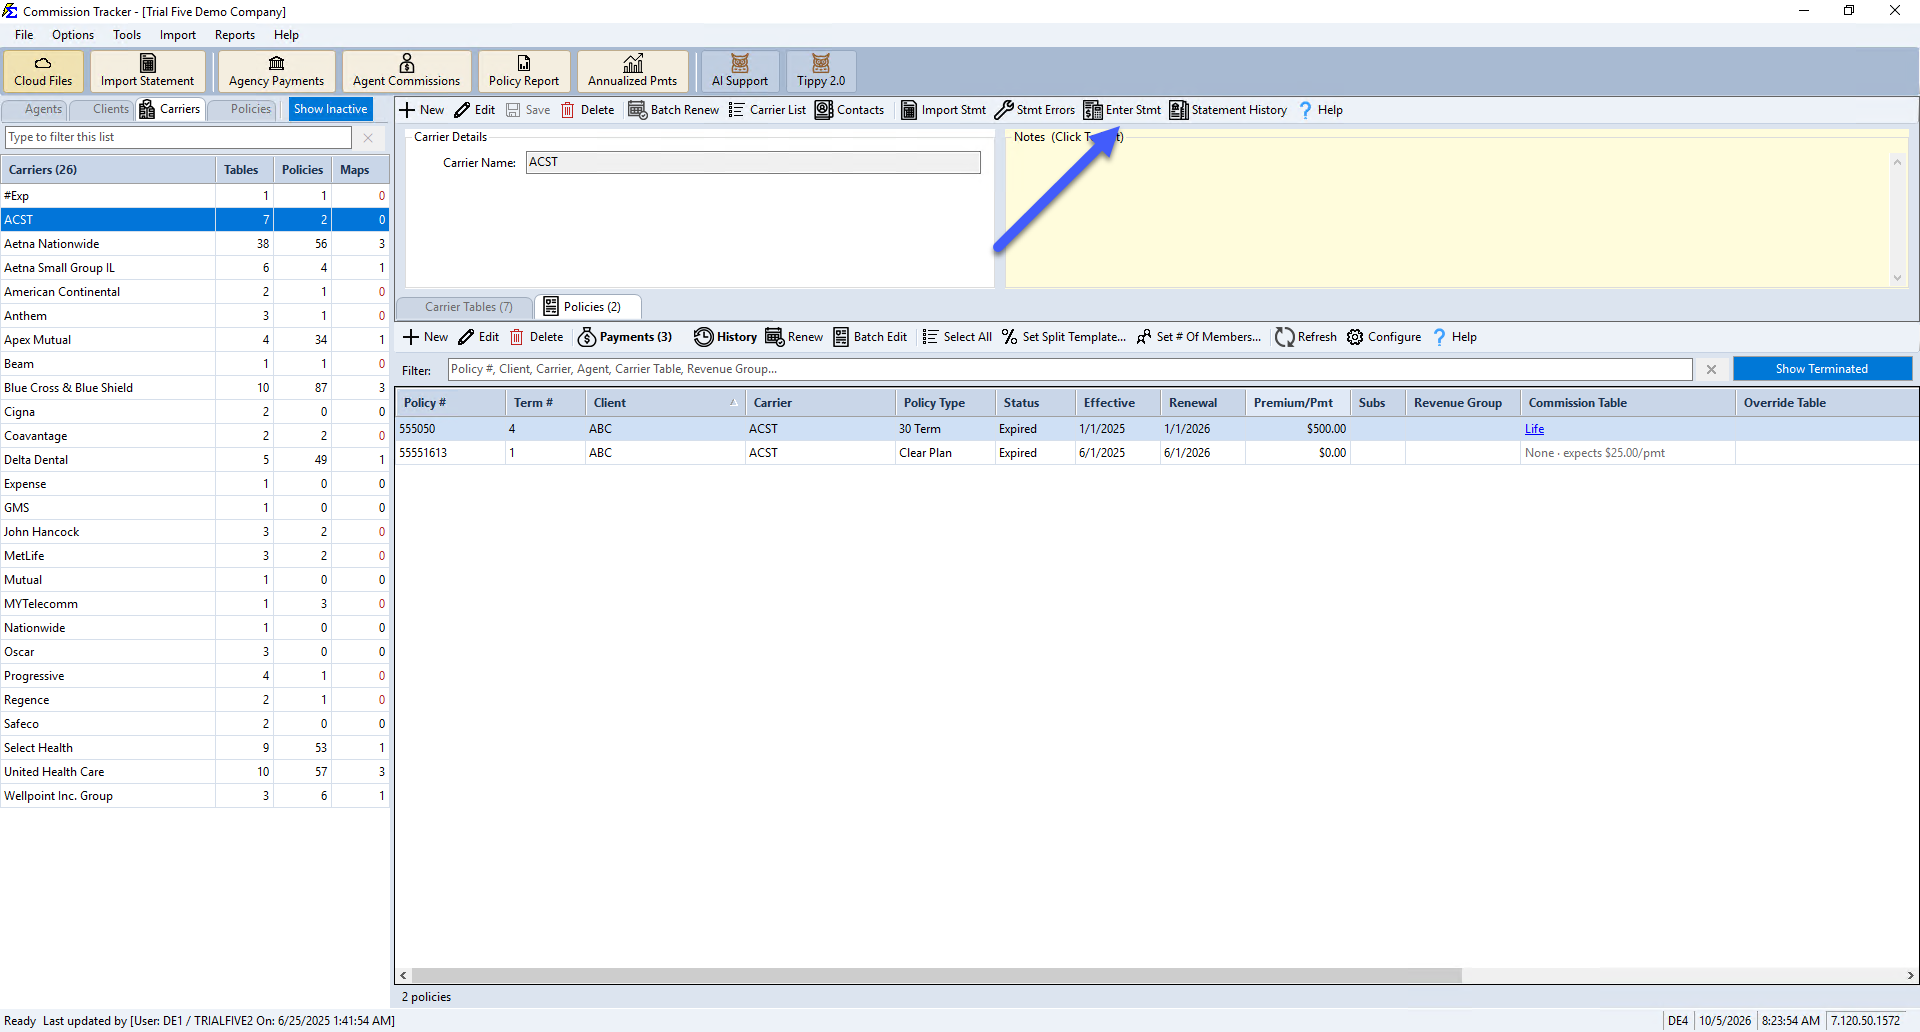Toggle Show Inactive carriers
1920x1032 pixels.
331,109
